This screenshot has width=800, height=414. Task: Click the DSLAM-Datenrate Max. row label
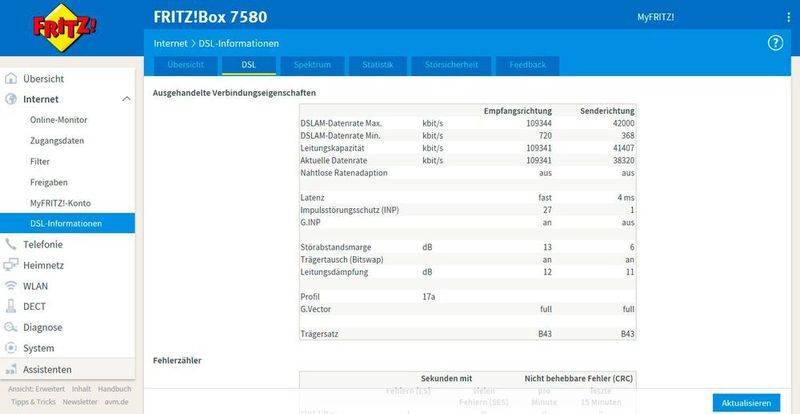click(x=341, y=123)
